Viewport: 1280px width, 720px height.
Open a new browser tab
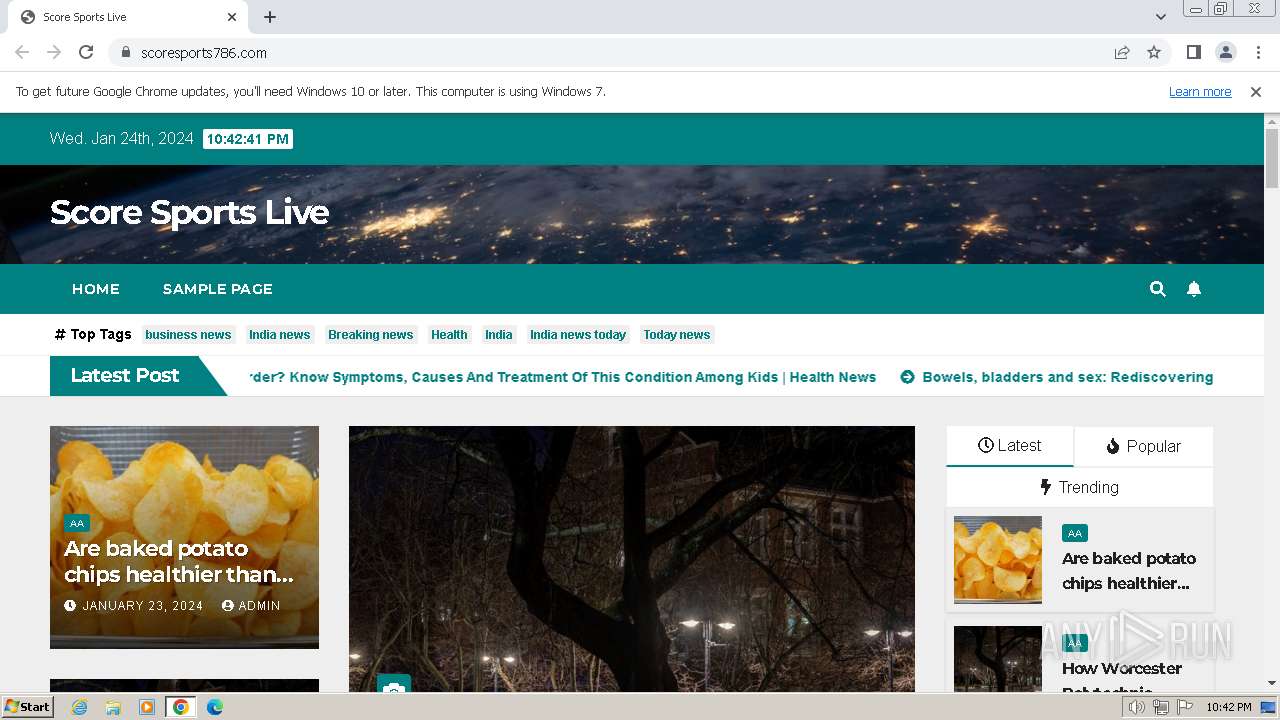[x=270, y=17]
